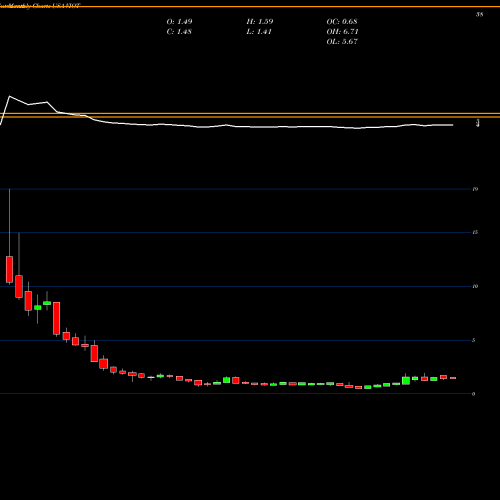Click the 10 price axis label
The width and height of the screenshot is (500, 500).
(475, 286)
